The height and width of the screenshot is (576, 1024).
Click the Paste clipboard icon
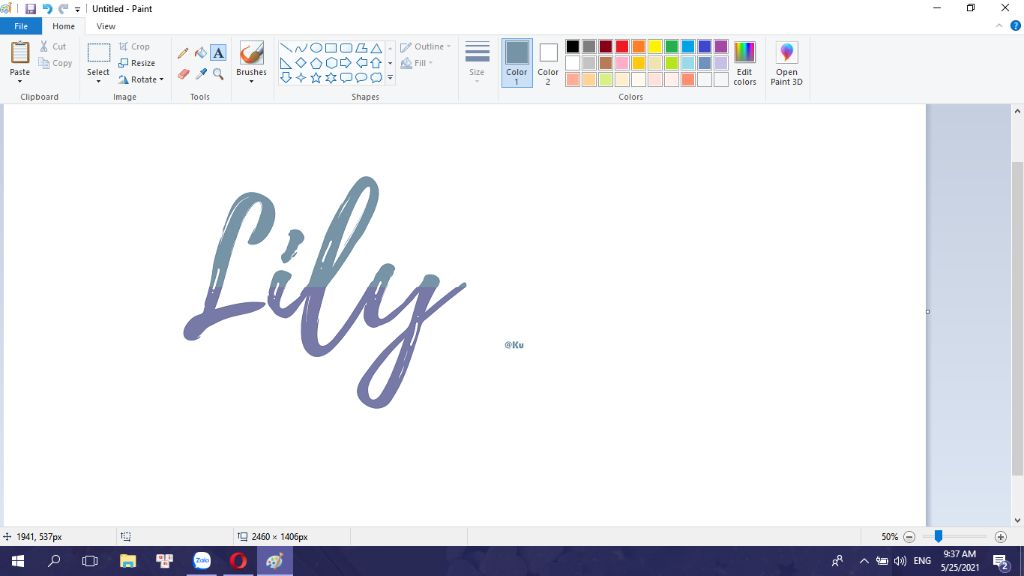click(20, 52)
